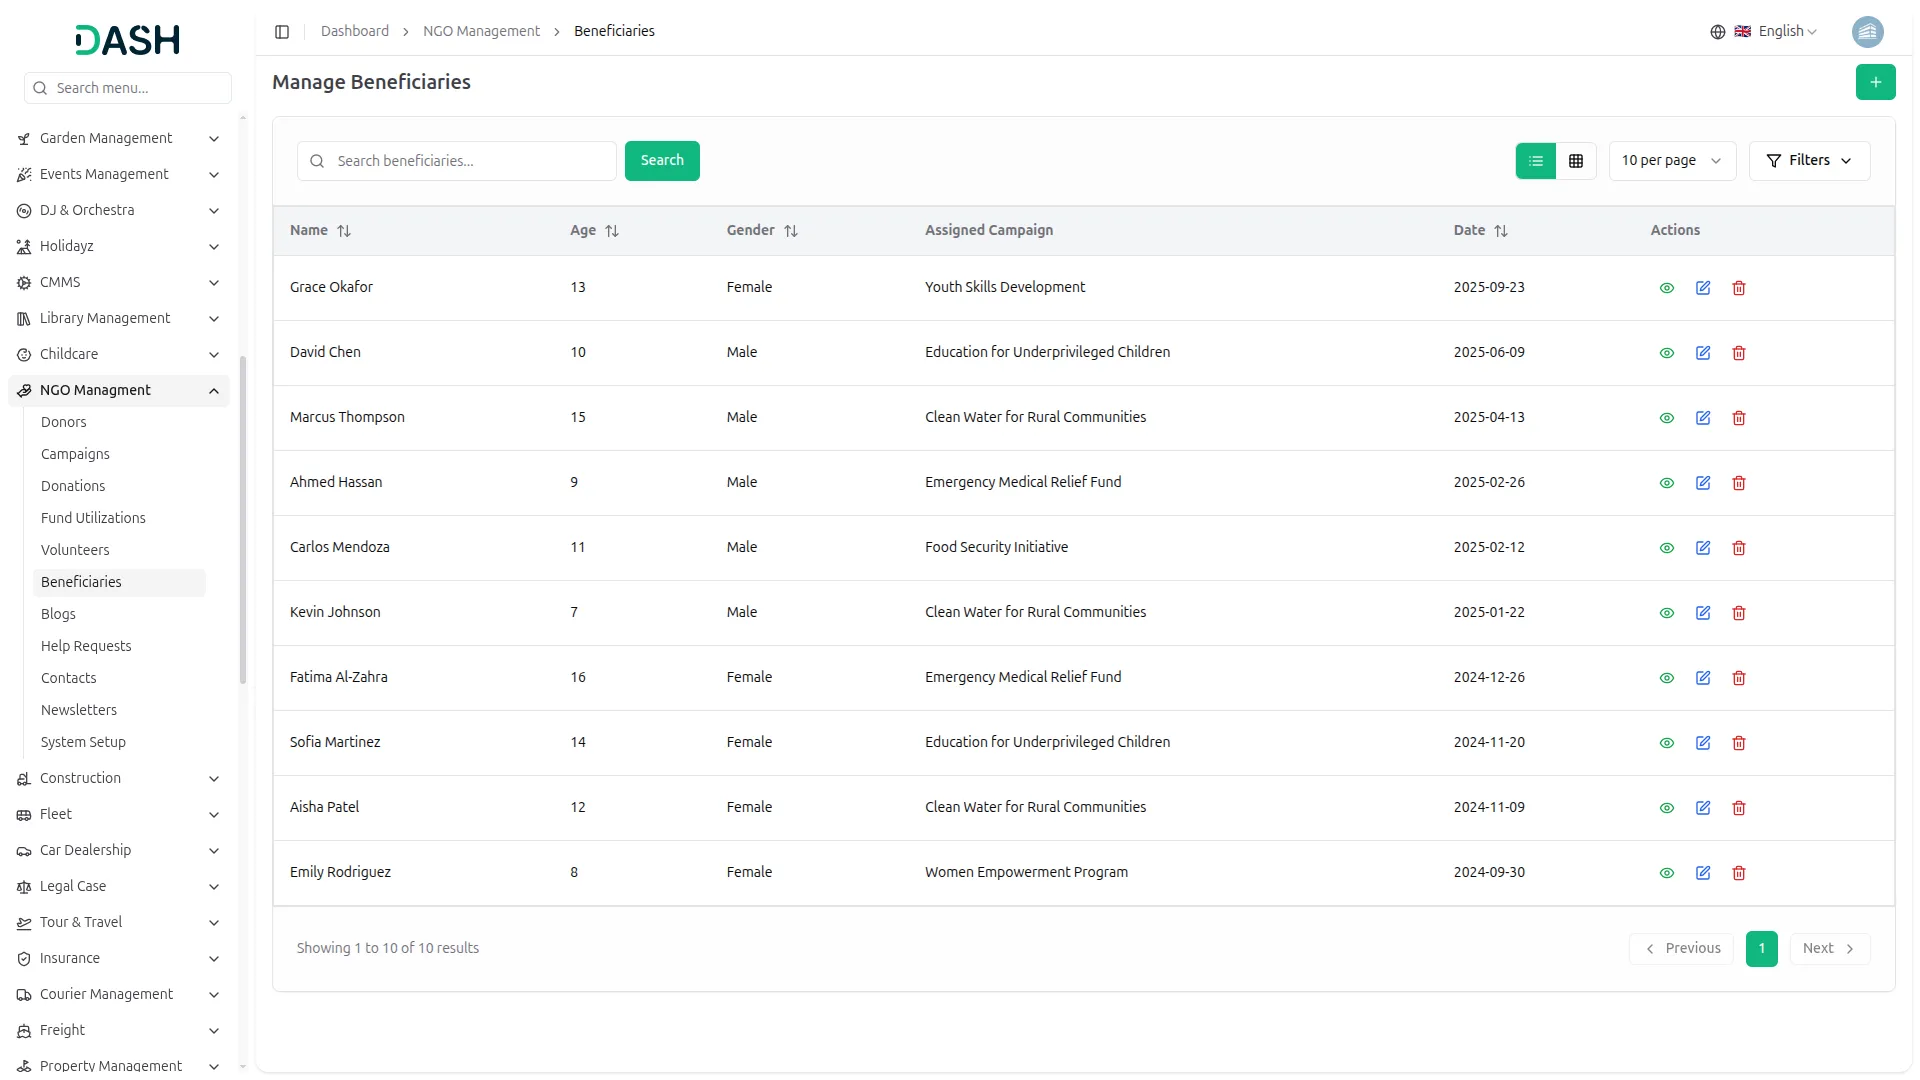
Task: Delete Grace Okafor's record via the trash icon
Action: pyautogui.click(x=1739, y=288)
